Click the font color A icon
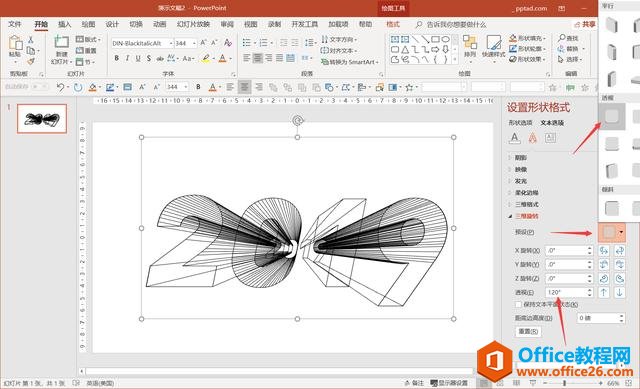Image resolution: width=640 pixels, height=389 pixels. click(222, 58)
